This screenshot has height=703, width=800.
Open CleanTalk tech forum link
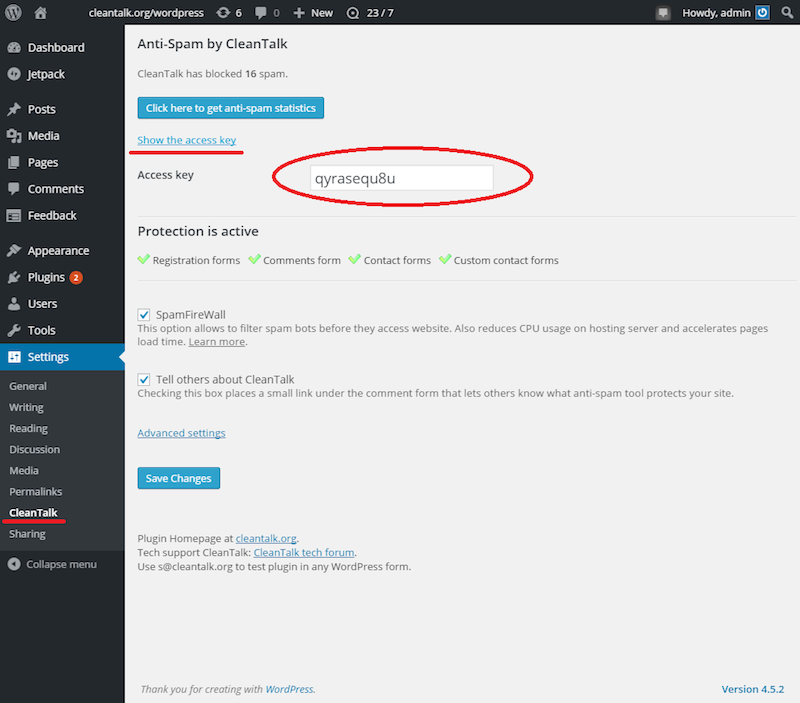(304, 553)
